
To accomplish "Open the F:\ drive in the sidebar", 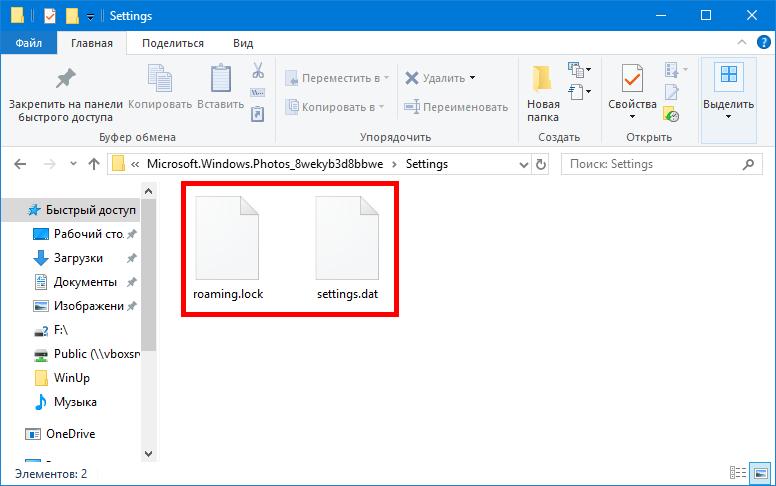I will click(x=50, y=330).
